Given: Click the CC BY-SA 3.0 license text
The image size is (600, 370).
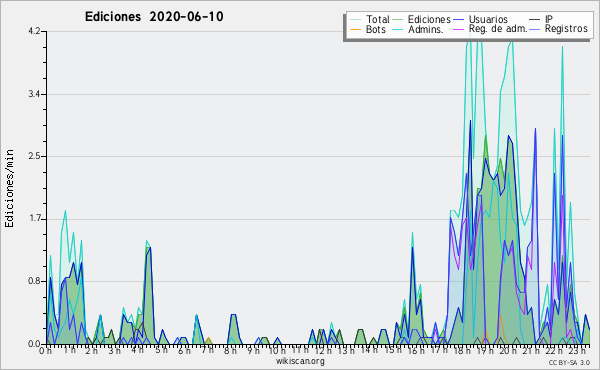Looking at the screenshot, I should pyautogui.click(x=569, y=363).
